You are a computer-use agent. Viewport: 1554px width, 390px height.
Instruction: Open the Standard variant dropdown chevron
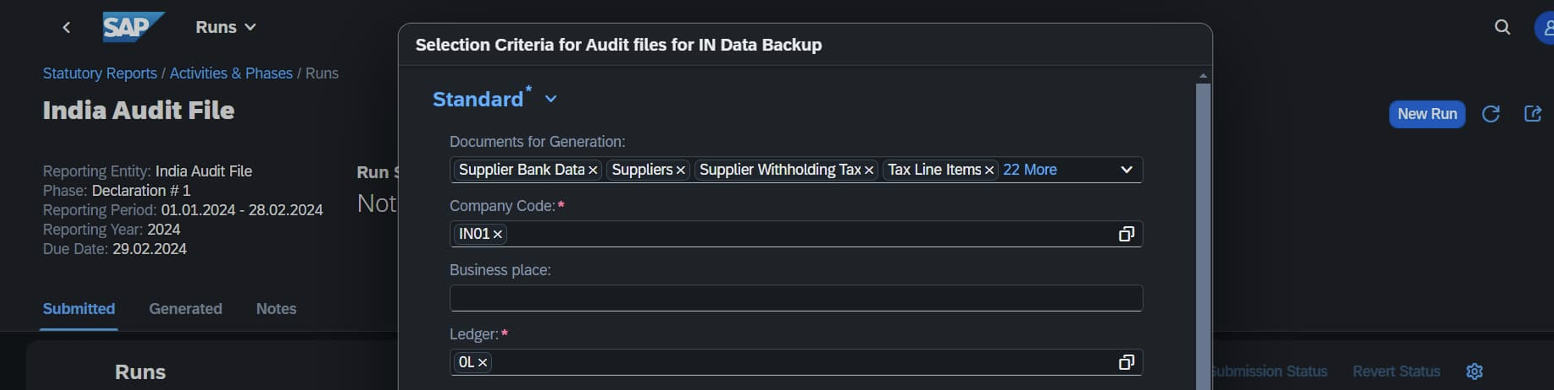click(550, 99)
